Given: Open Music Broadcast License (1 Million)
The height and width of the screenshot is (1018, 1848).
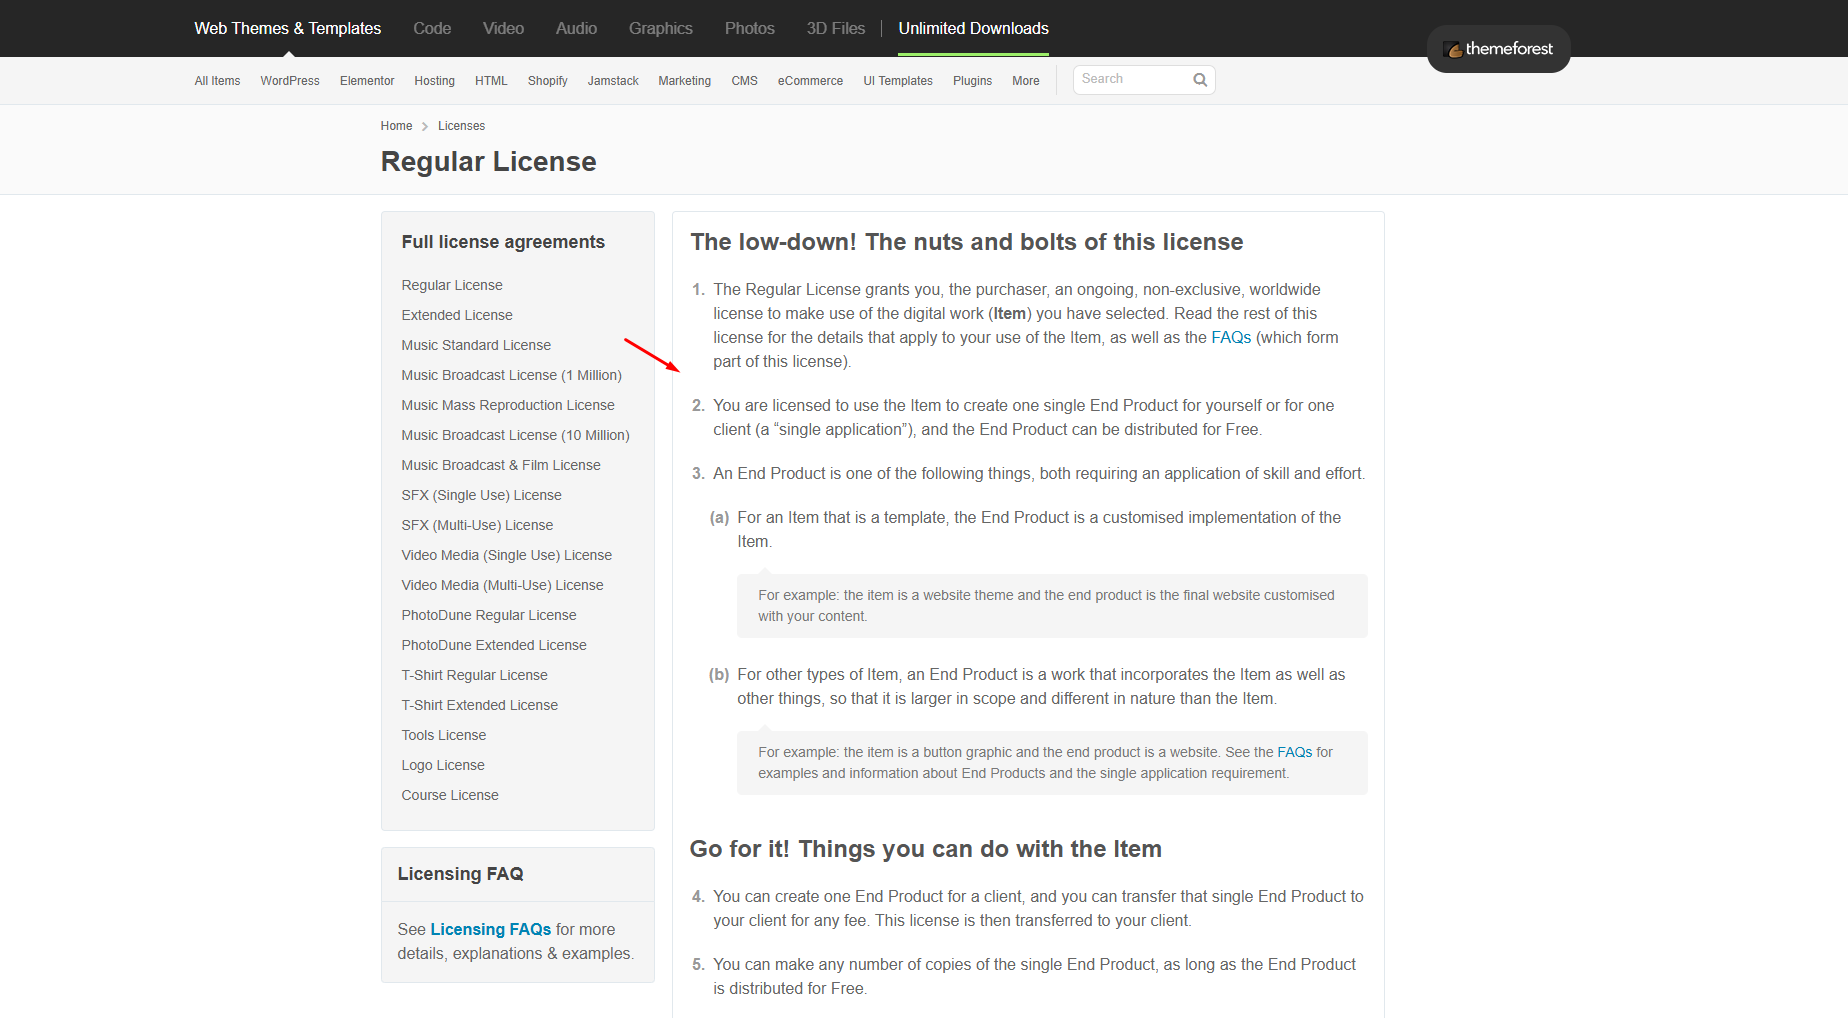Looking at the screenshot, I should (x=511, y=375).
